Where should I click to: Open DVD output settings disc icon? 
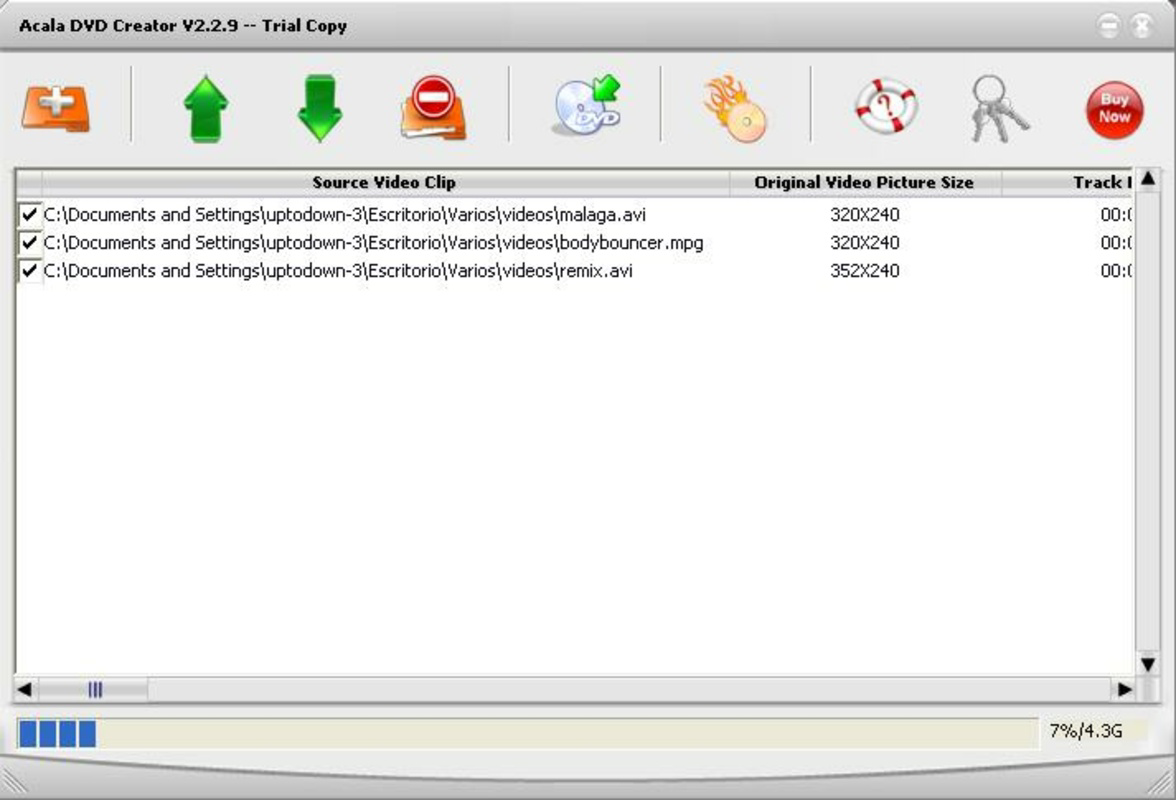coord(587,105)
